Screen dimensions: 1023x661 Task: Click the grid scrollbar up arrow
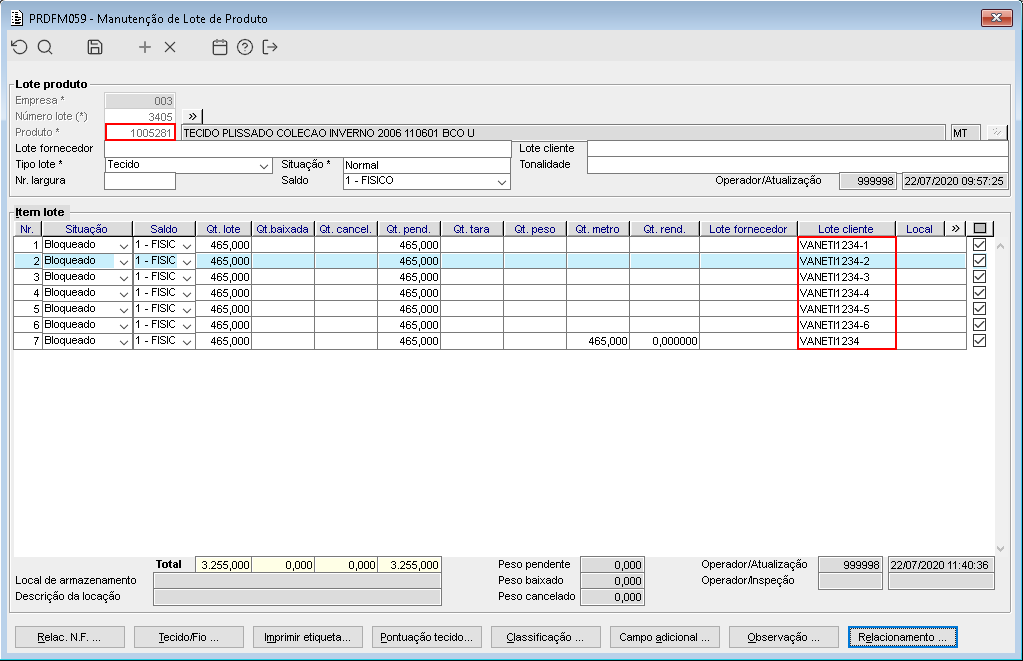[x=1001, y=246]
